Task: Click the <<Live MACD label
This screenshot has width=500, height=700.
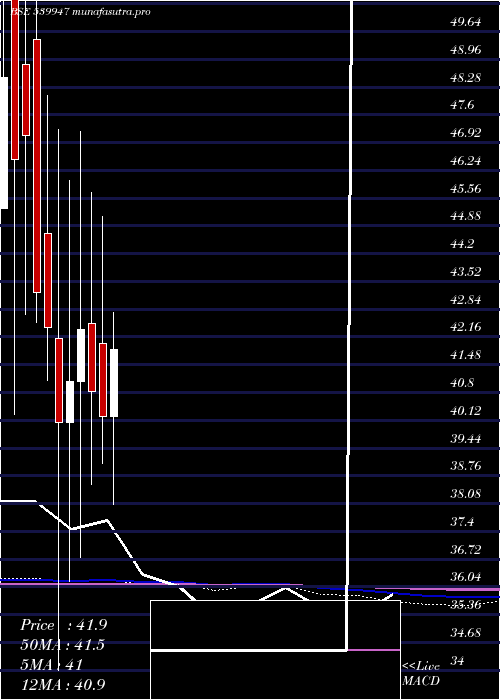Action: pyautogui.click(x=421, y=674)
